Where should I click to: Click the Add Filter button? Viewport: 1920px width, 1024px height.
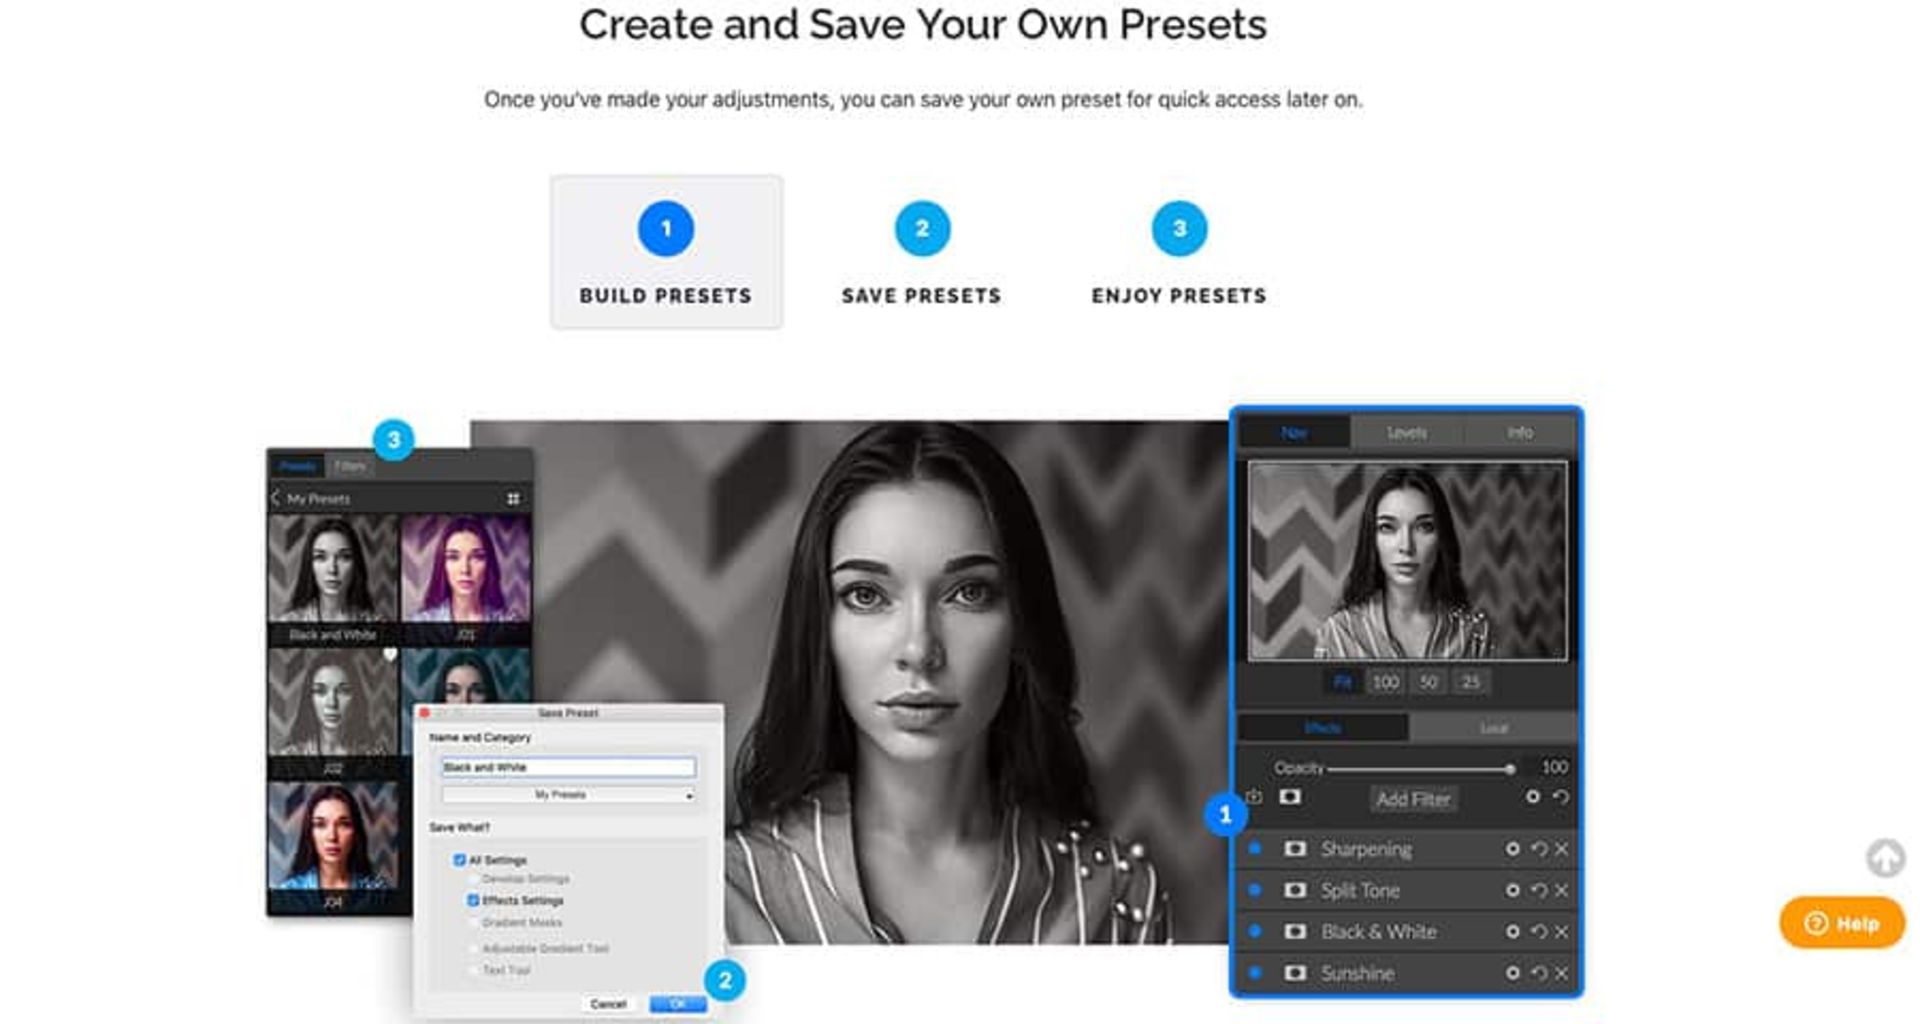(1412, 798)
